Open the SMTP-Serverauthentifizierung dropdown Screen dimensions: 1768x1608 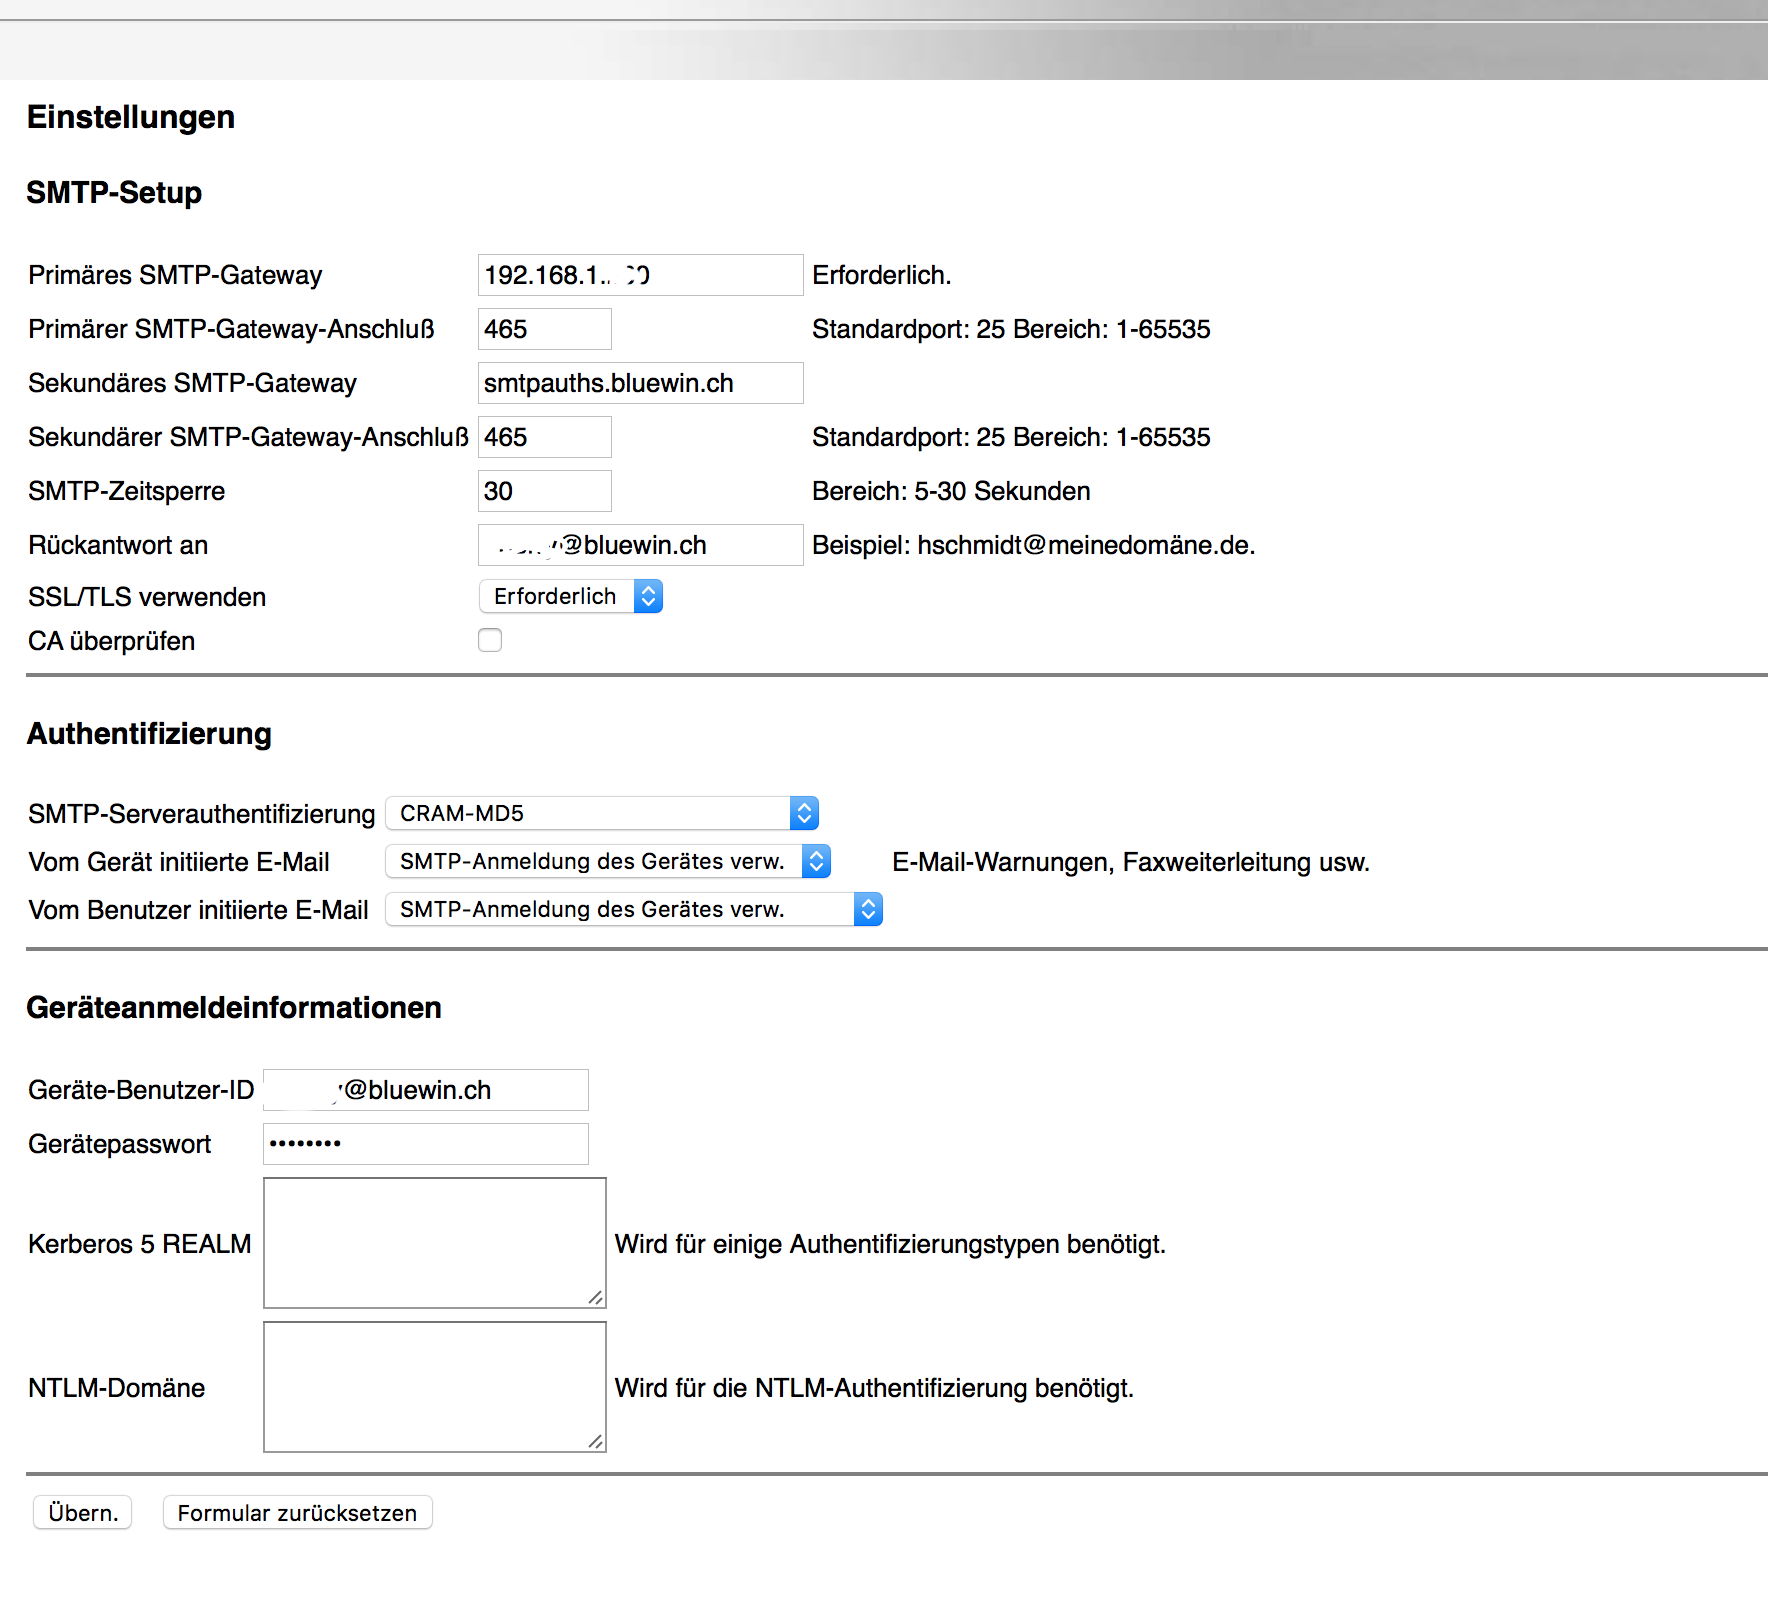pyautogui.click(x=601, y=814)
